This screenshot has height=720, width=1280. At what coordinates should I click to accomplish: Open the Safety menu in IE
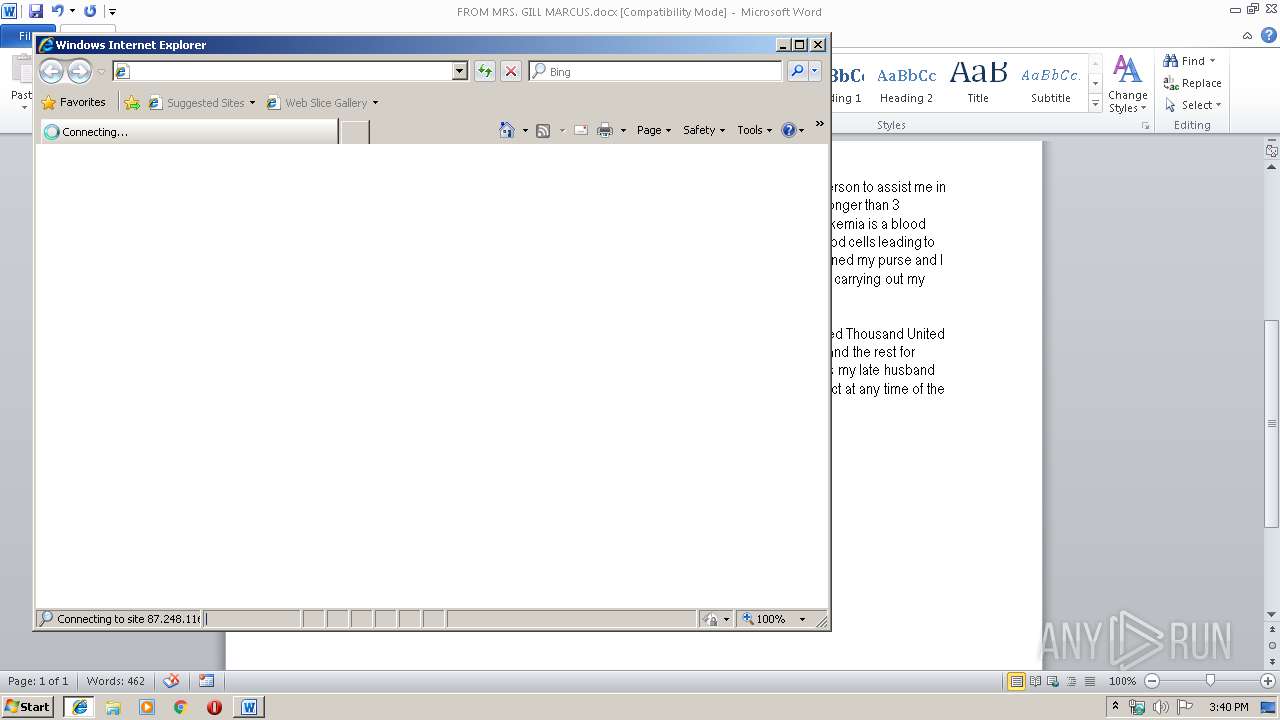tap(704, 130)
